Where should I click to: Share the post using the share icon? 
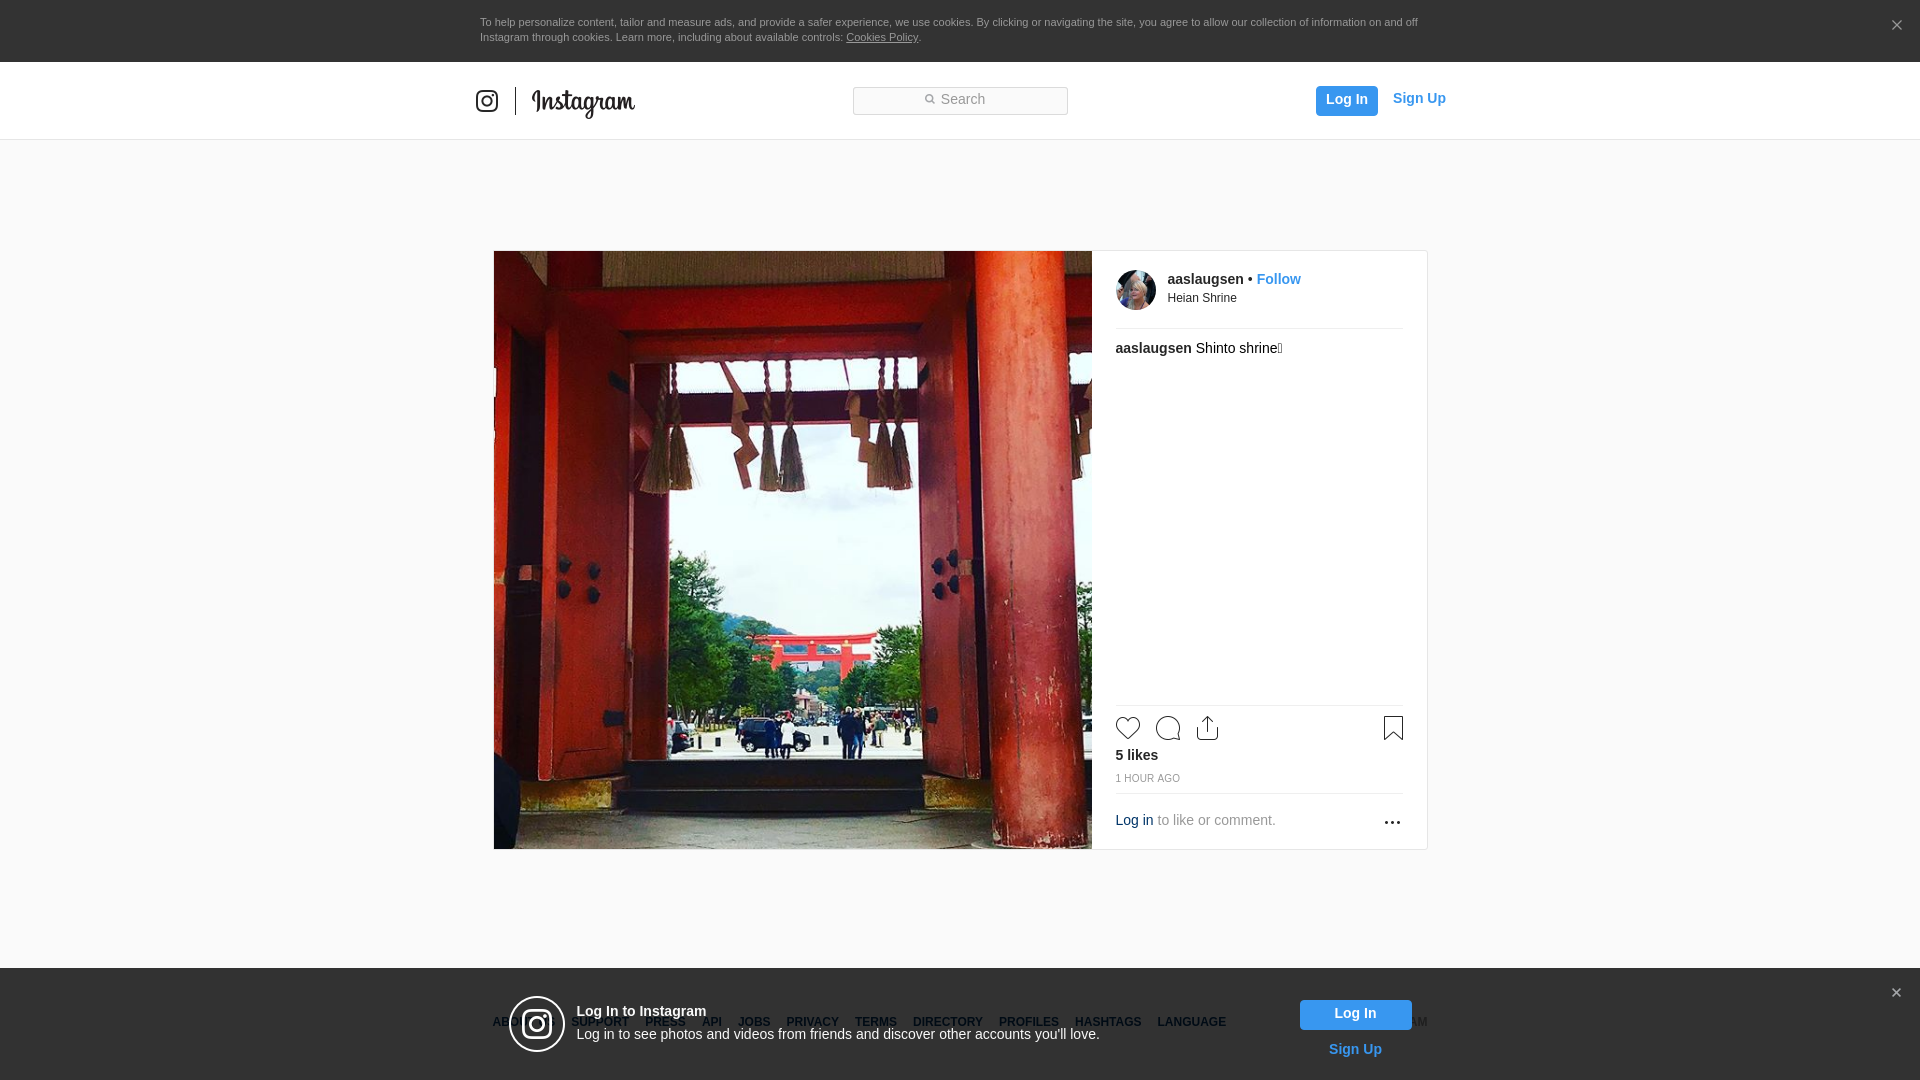pyautogui.click(x=1207, y=728)
